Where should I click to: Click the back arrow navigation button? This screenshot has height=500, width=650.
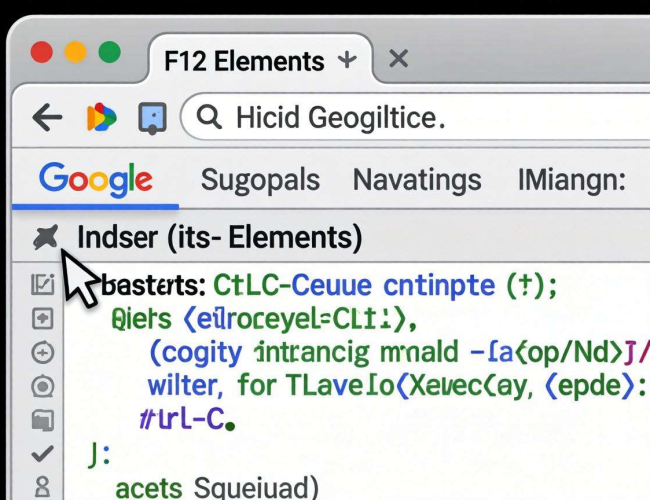[x=47, y=118]
